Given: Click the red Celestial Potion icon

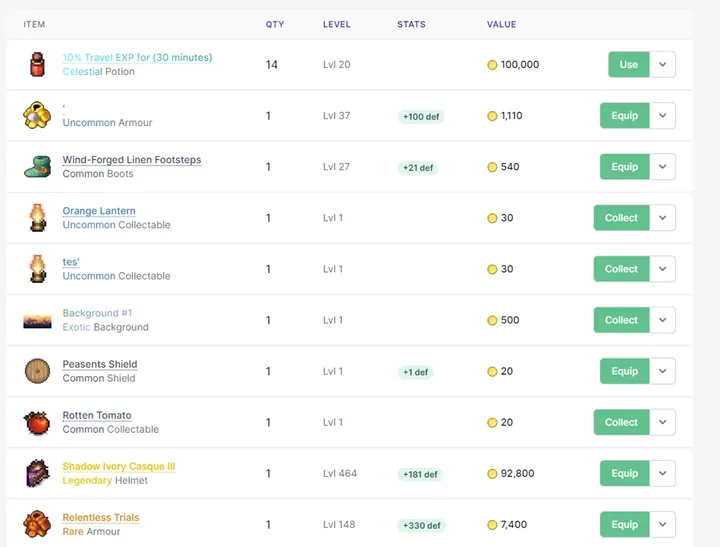Looking at the screenshot, I should [x=38, y=64].
